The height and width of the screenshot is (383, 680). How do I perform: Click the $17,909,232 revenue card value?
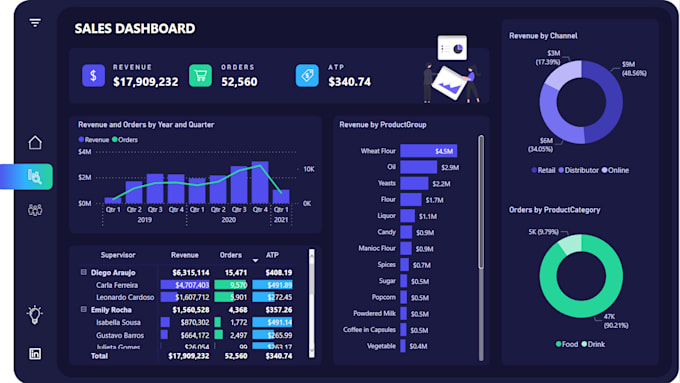(146, 82)
